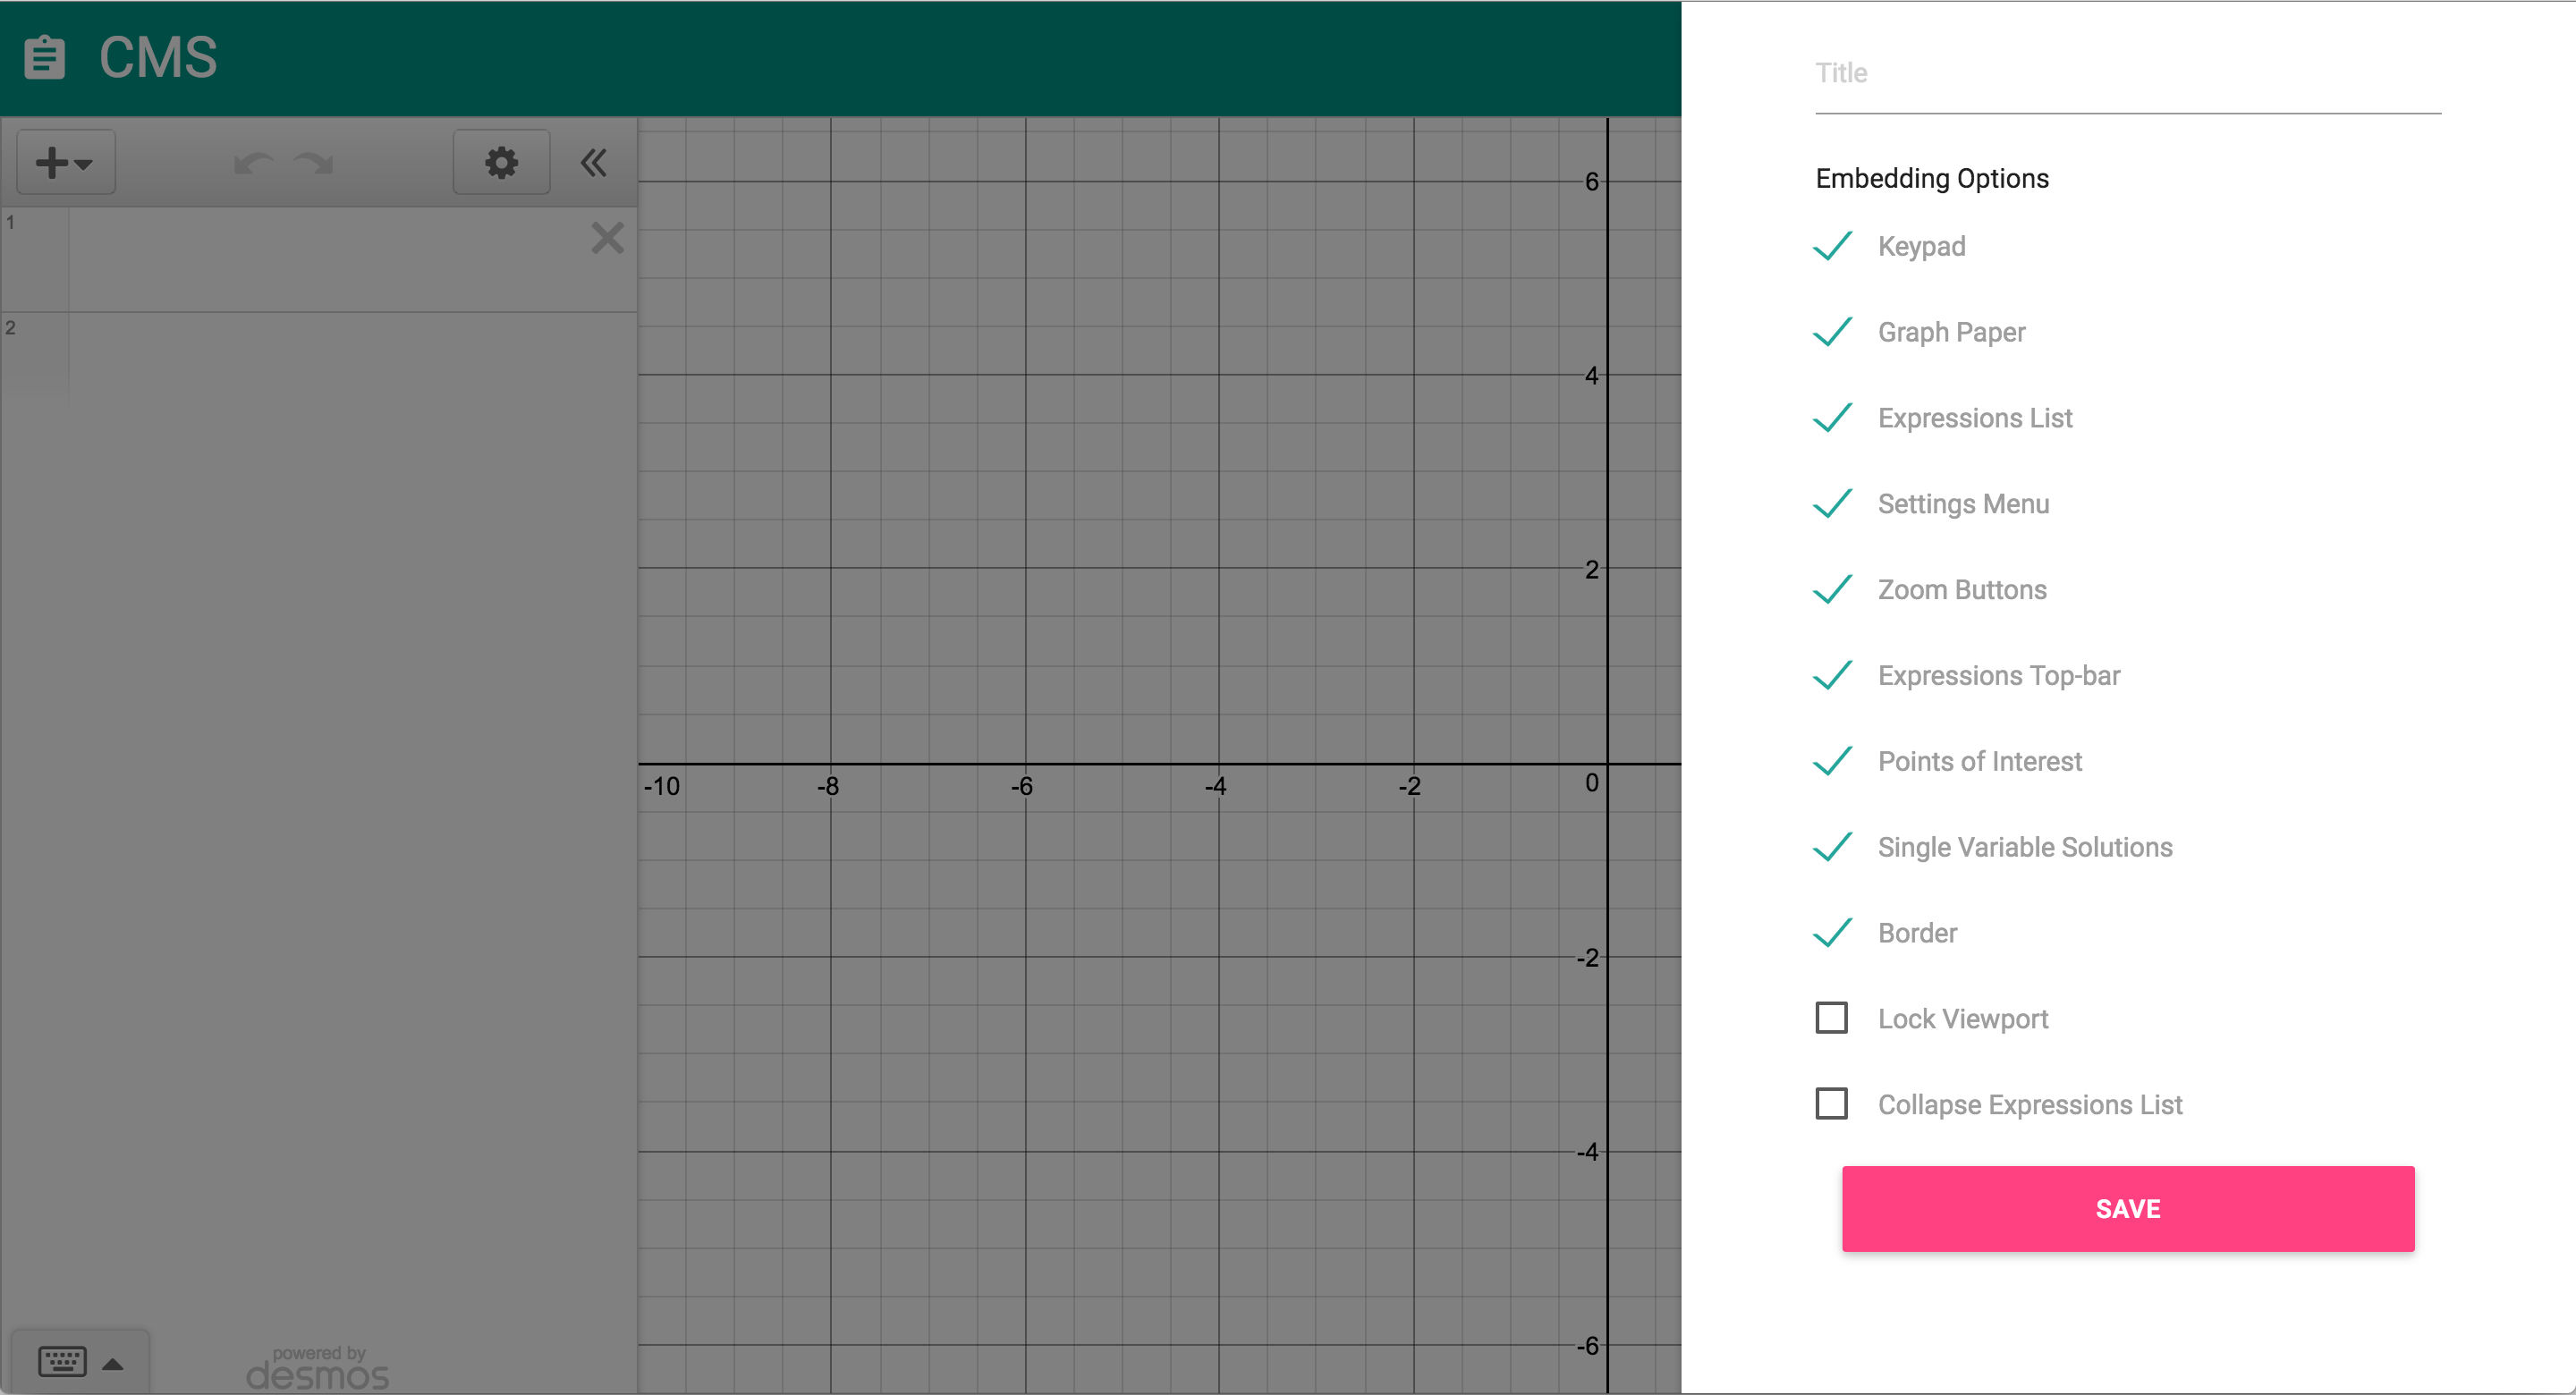
Task: Click the CMS clipboard logo icon
Action: tap(44, 57)
